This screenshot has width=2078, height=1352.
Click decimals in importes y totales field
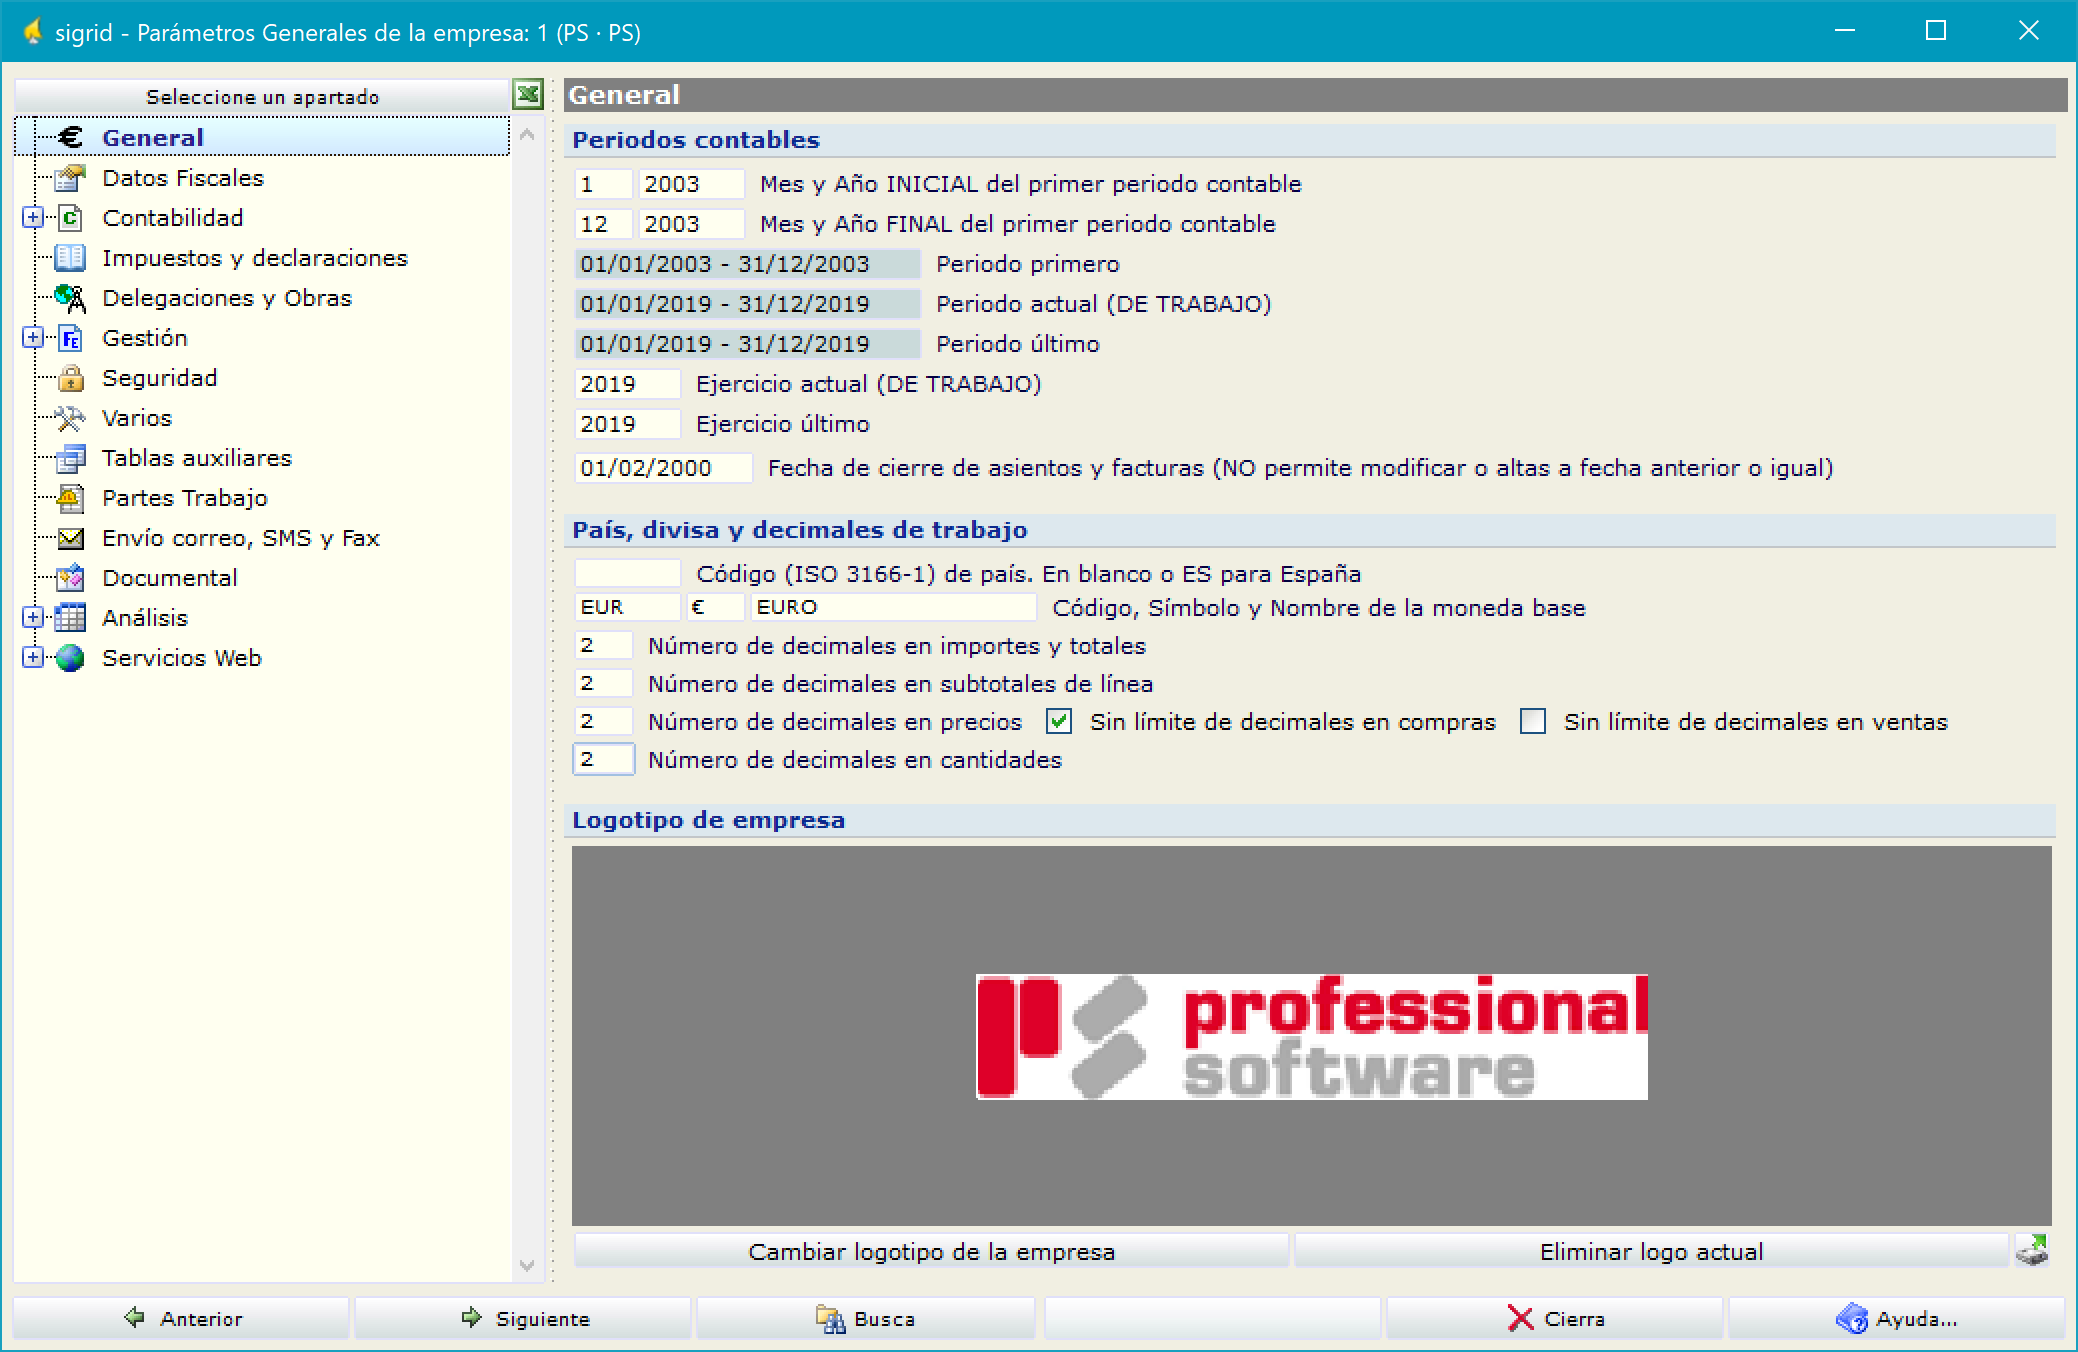(x=603, y=645)
